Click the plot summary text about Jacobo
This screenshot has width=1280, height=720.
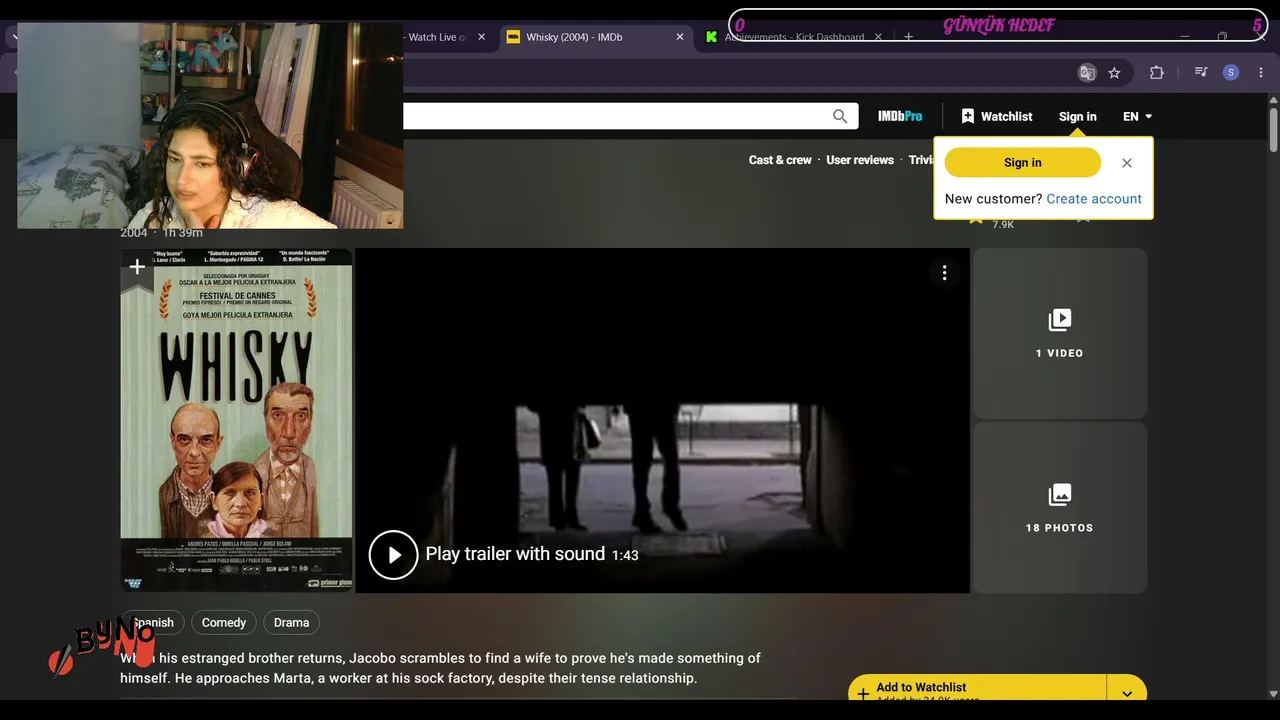click(440, 668)
